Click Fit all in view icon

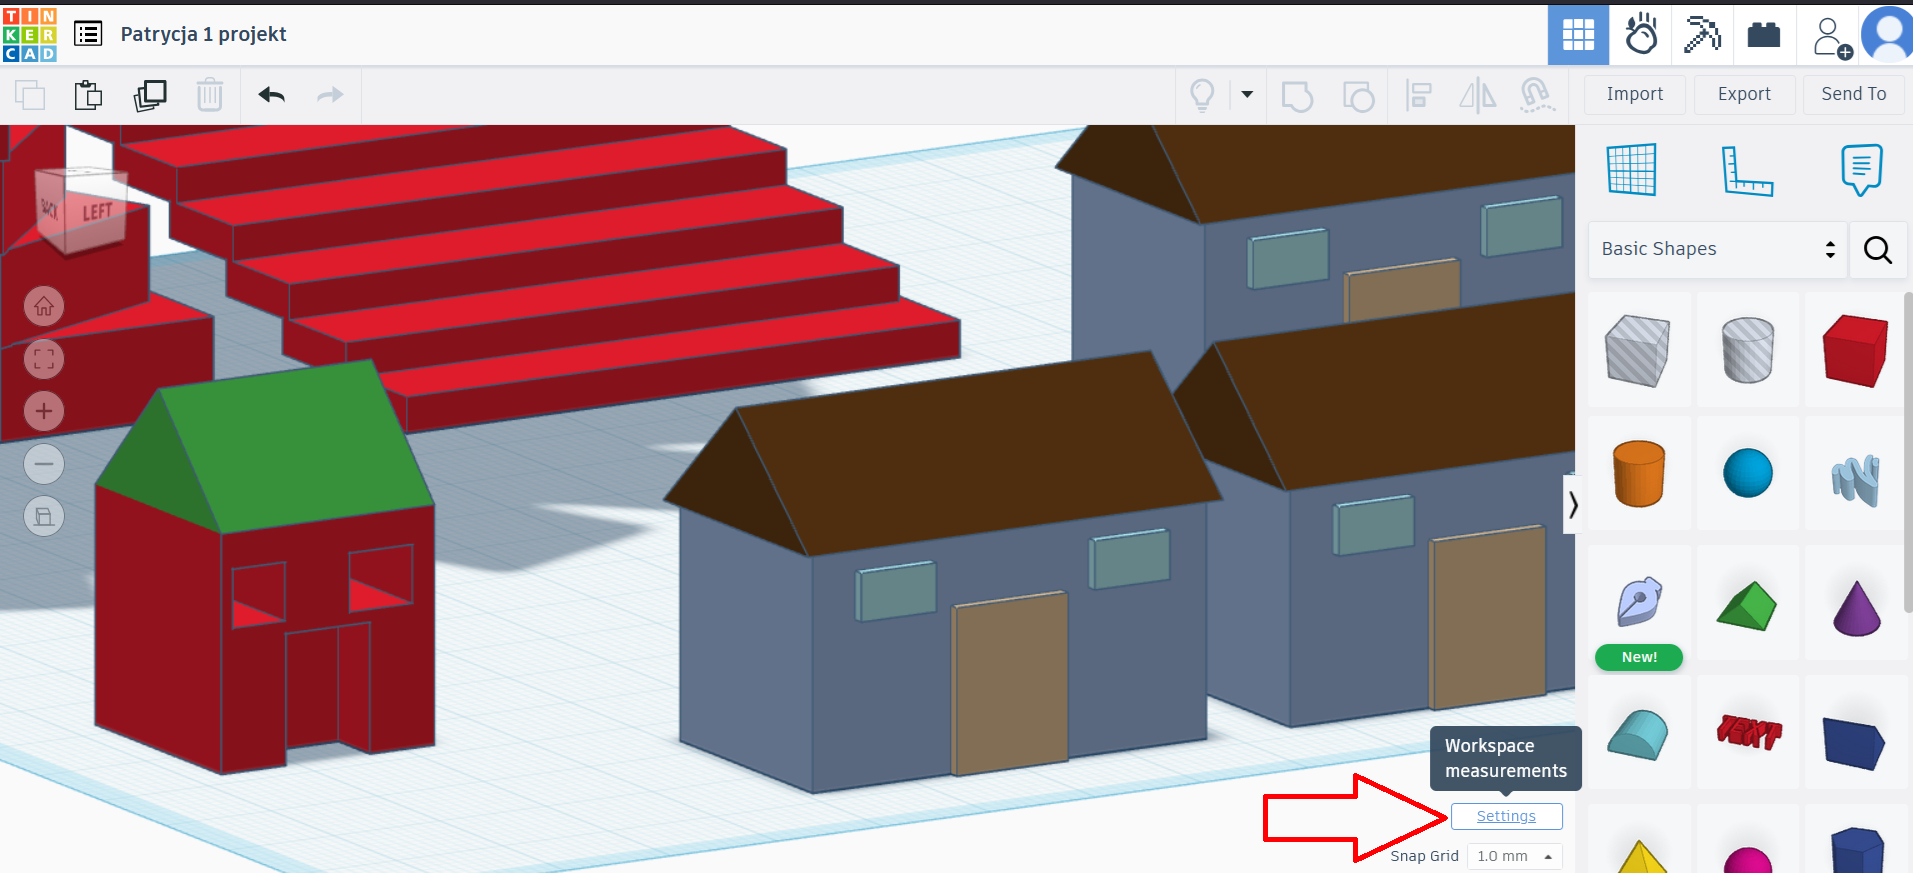[x=44, y=359]
